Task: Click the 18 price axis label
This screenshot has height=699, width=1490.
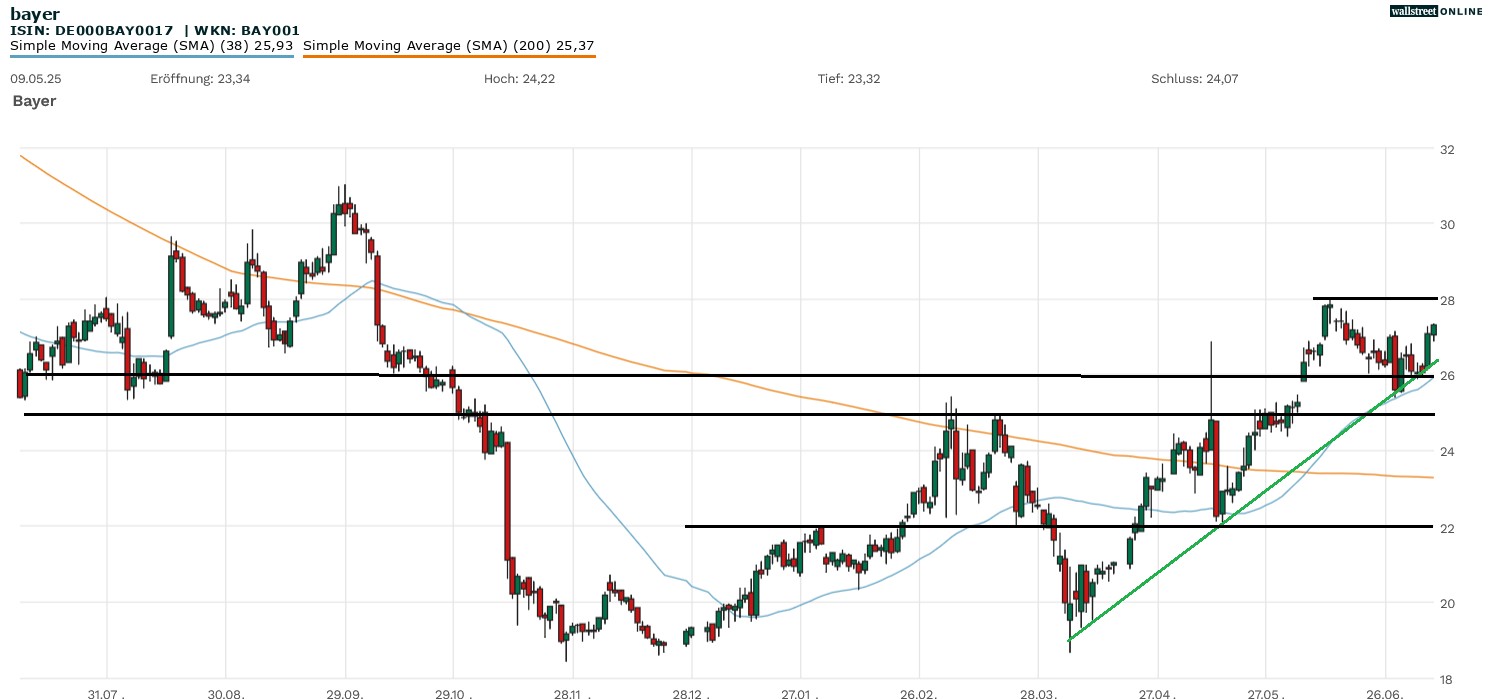Action: (1446, 678)
